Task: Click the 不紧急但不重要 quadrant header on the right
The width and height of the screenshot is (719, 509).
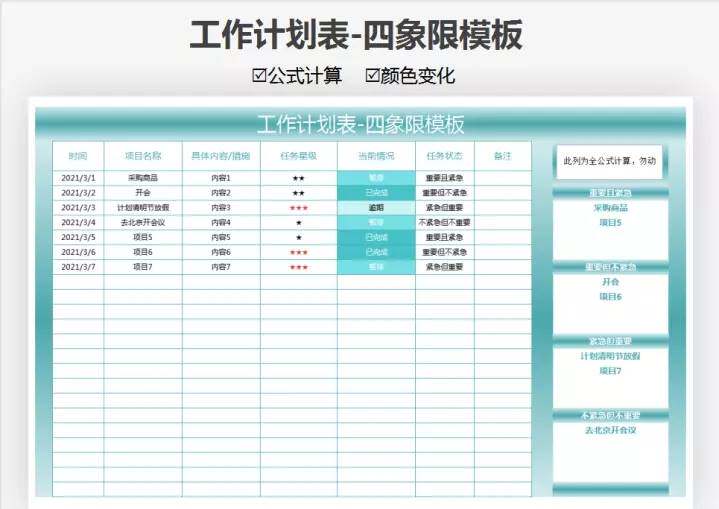Action: (610, 415)
